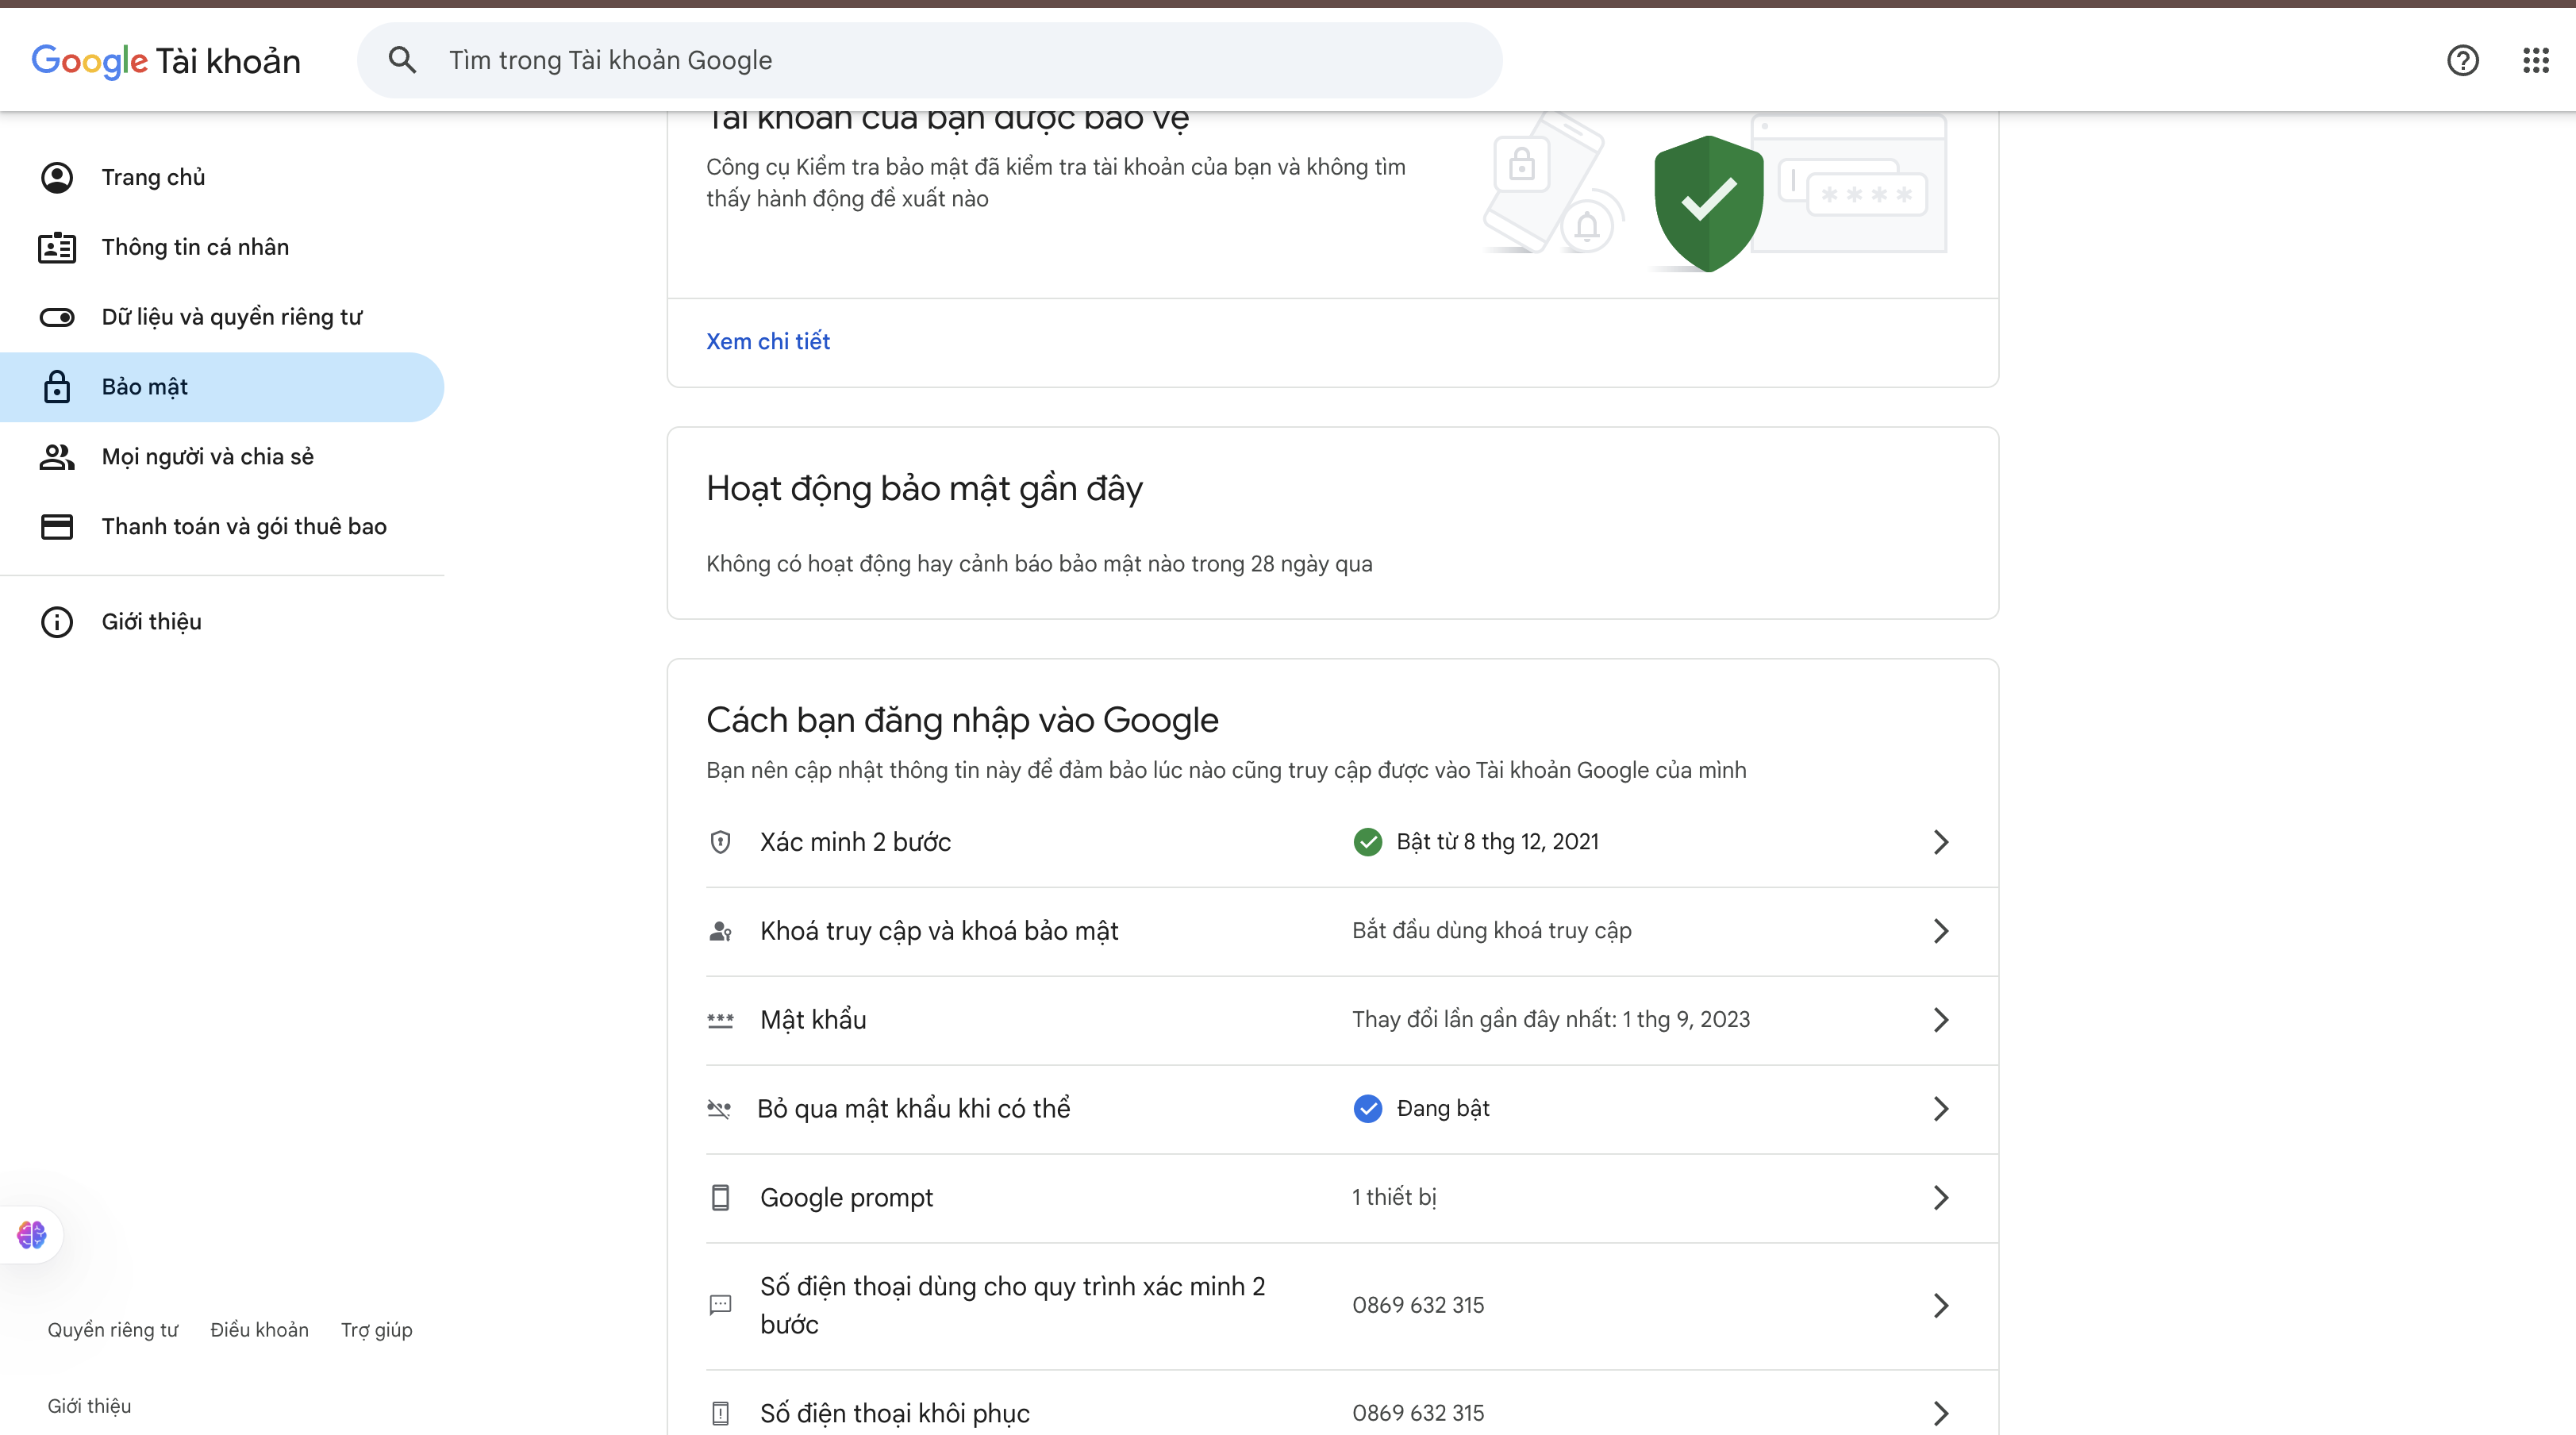Select Mọi người và chia sẻ
Screen dimensions: 2576x1435
point(207,456)
